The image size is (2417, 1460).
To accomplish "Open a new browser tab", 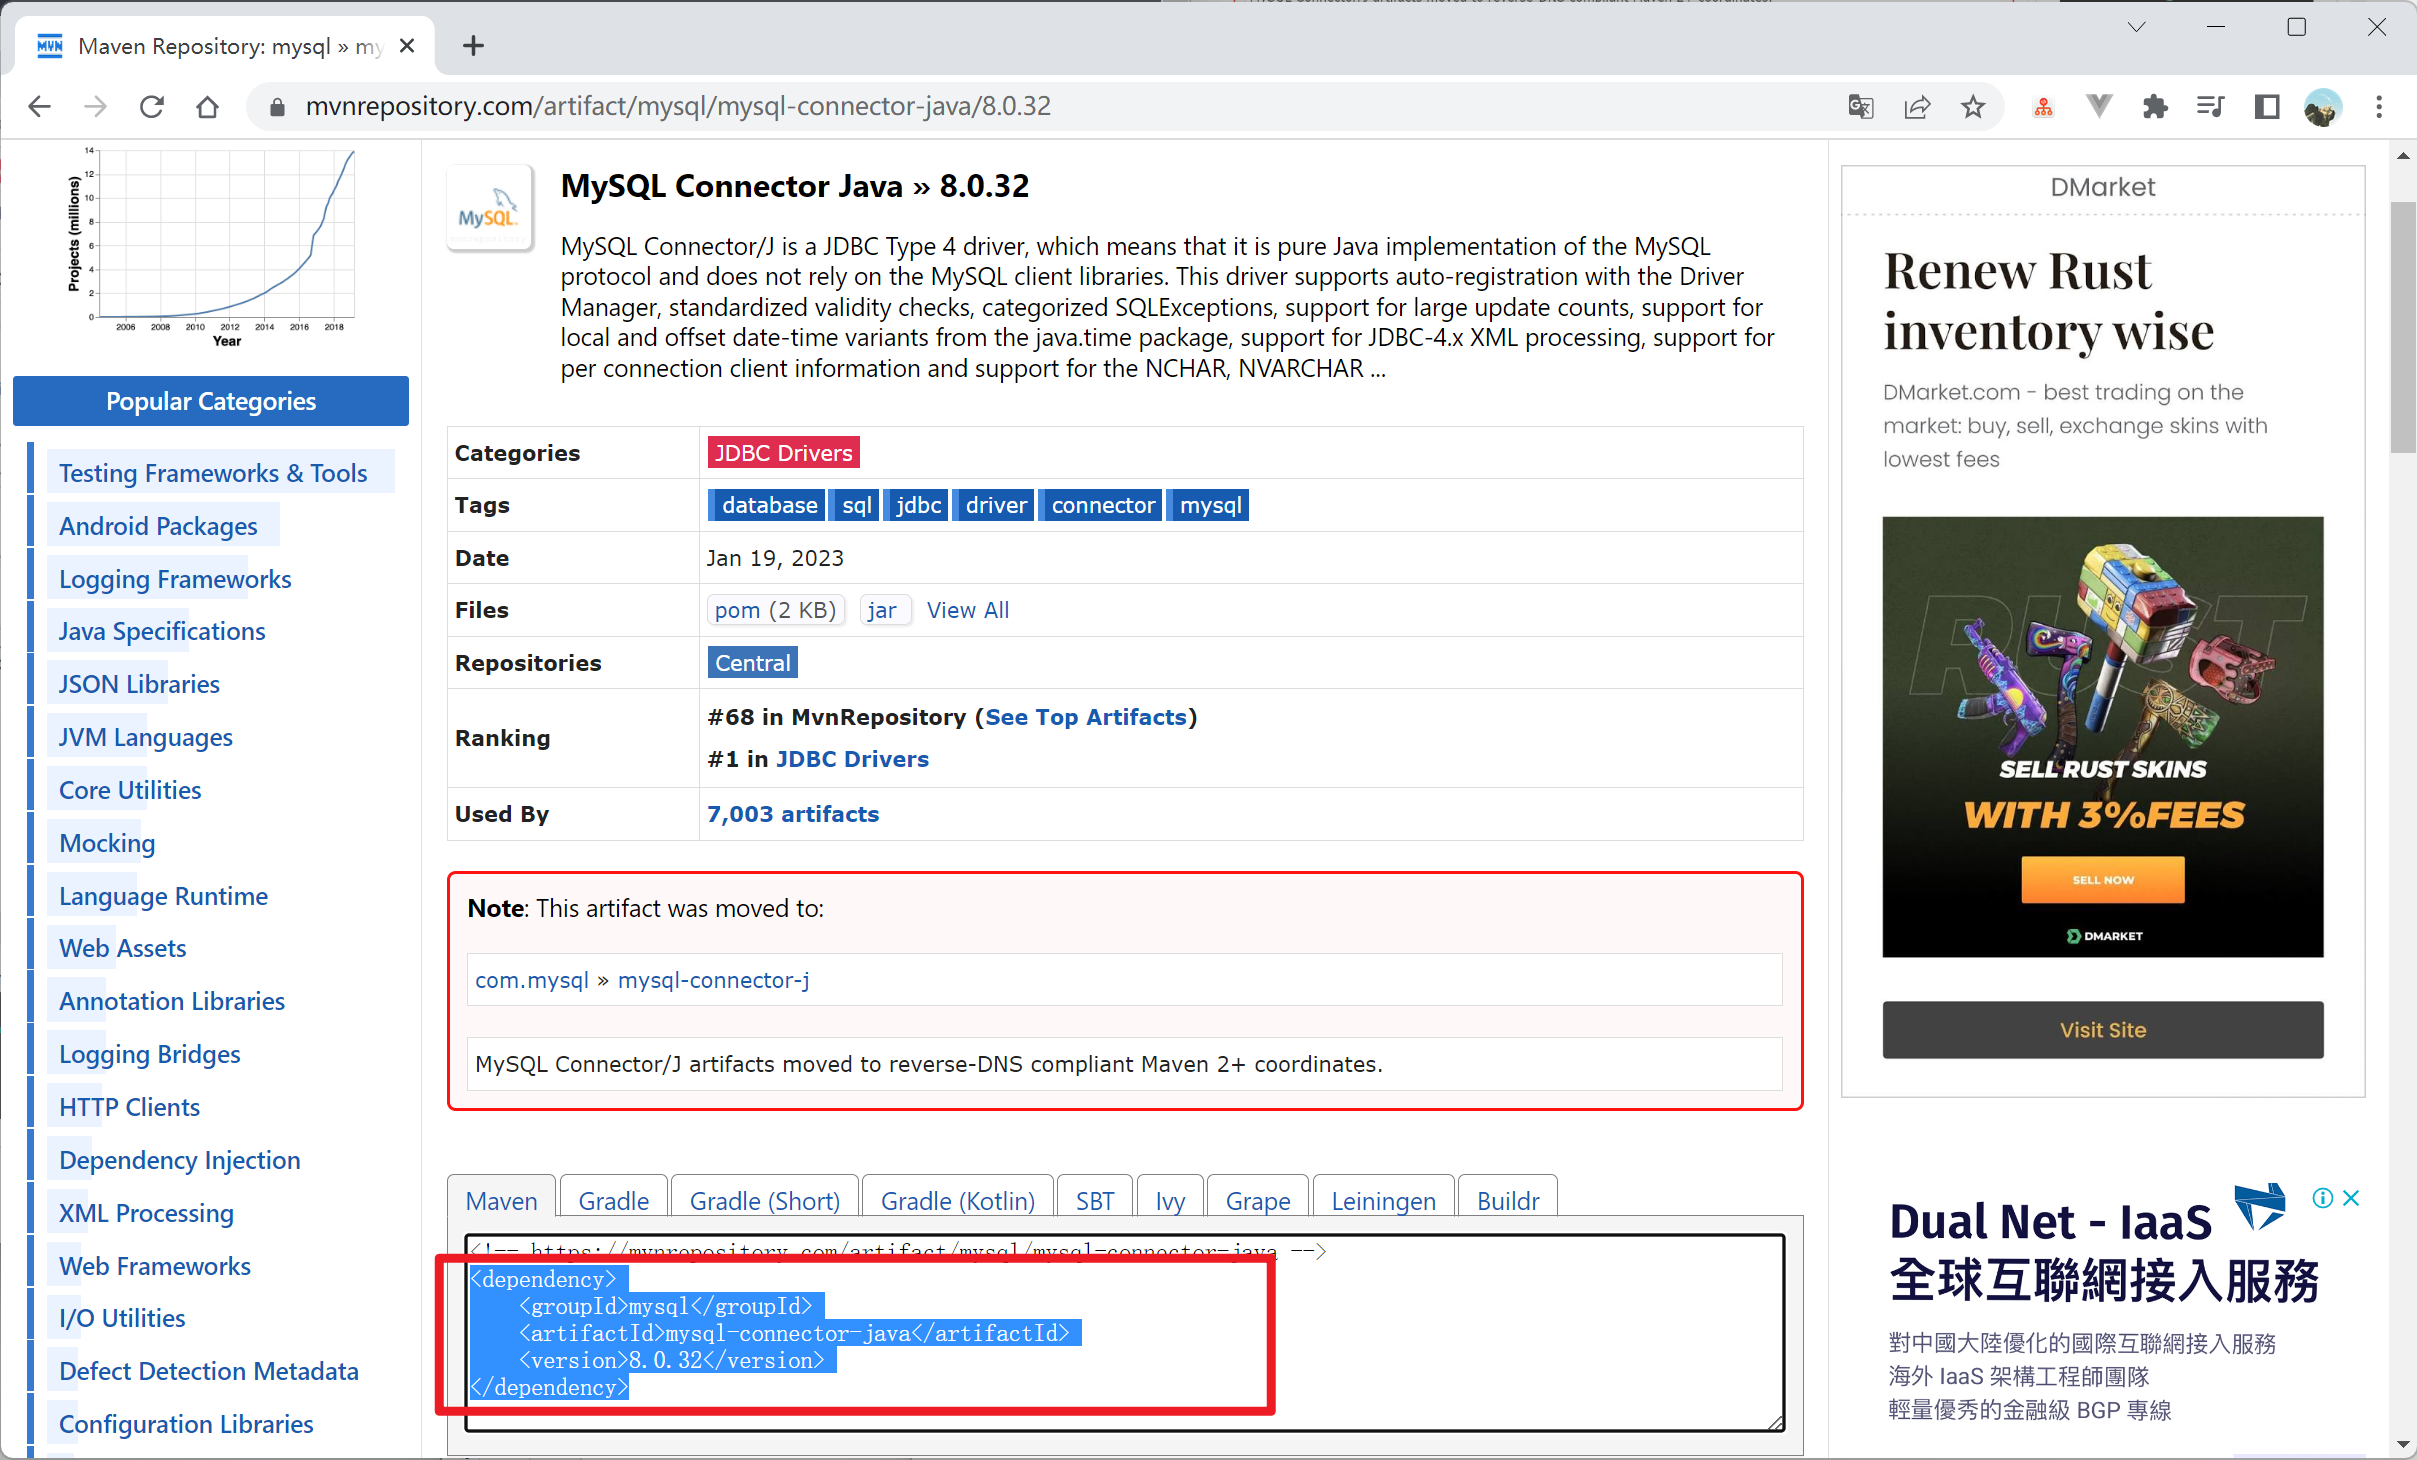I will tap(473, 46).
